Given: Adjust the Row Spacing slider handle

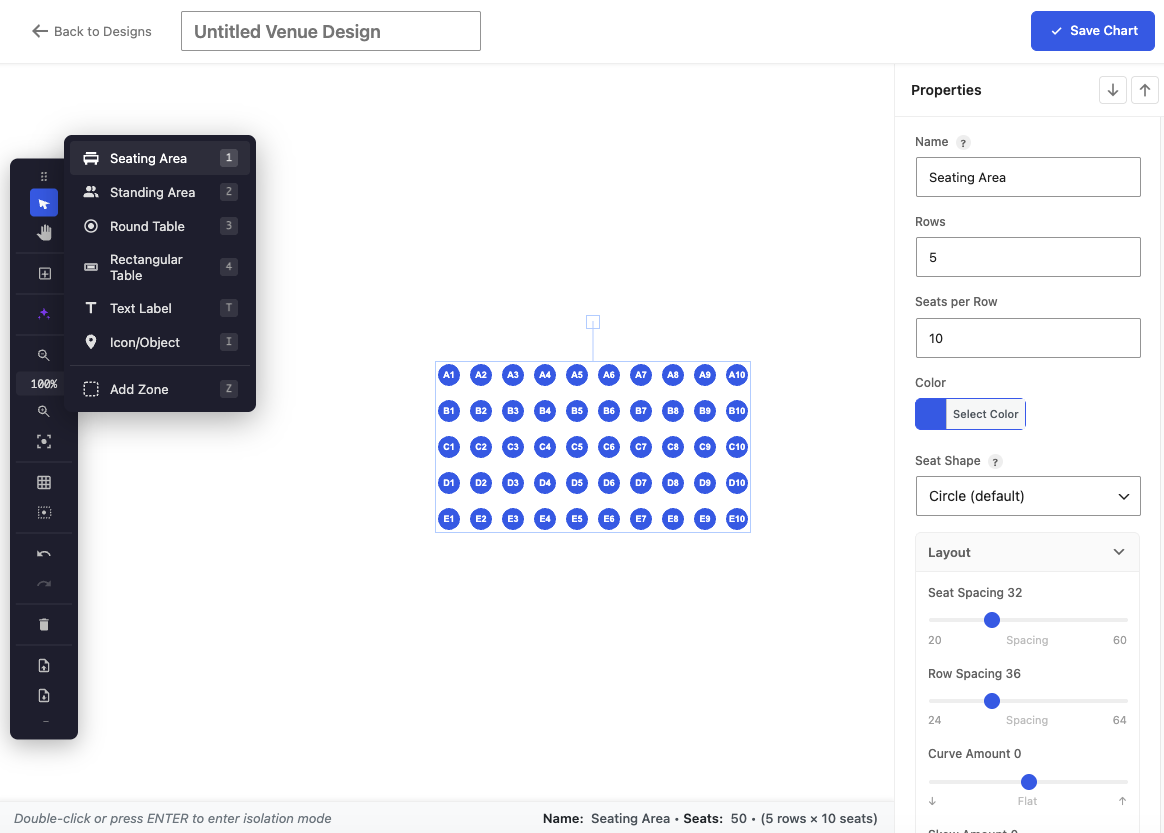Looking at the screenshot, I should click(992, 701).
